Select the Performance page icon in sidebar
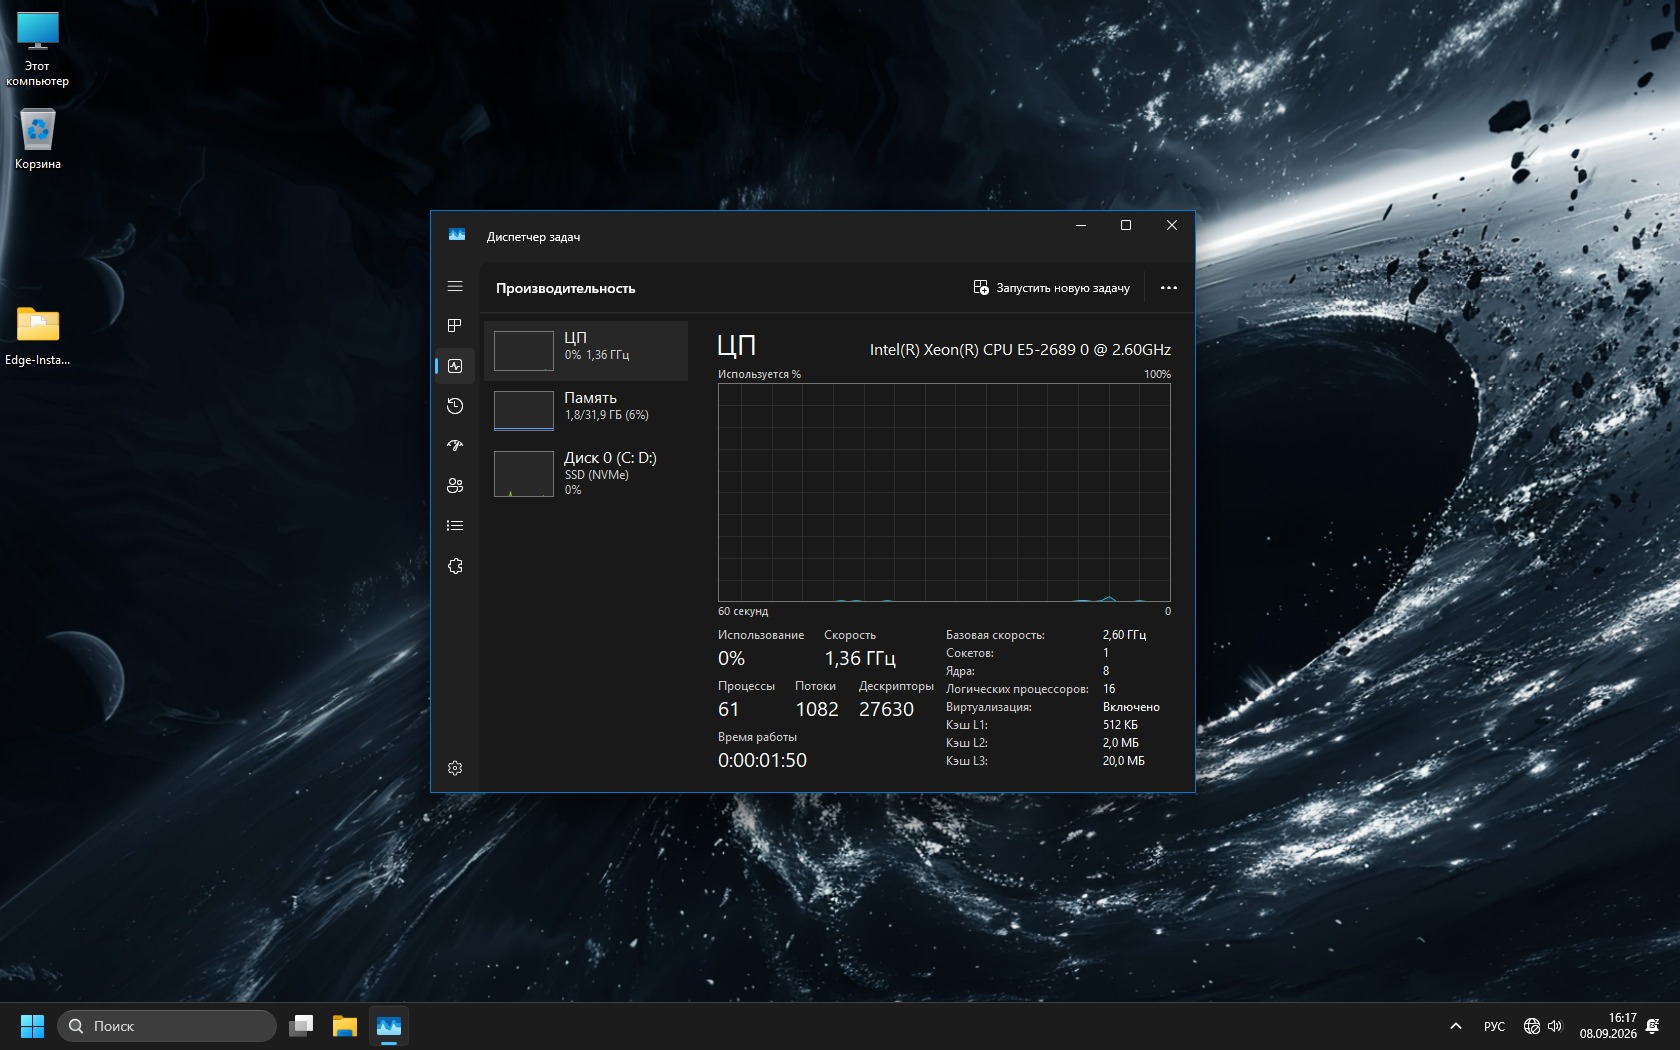The width and height of the screenshot is (1680, 1050). (455, 366)
